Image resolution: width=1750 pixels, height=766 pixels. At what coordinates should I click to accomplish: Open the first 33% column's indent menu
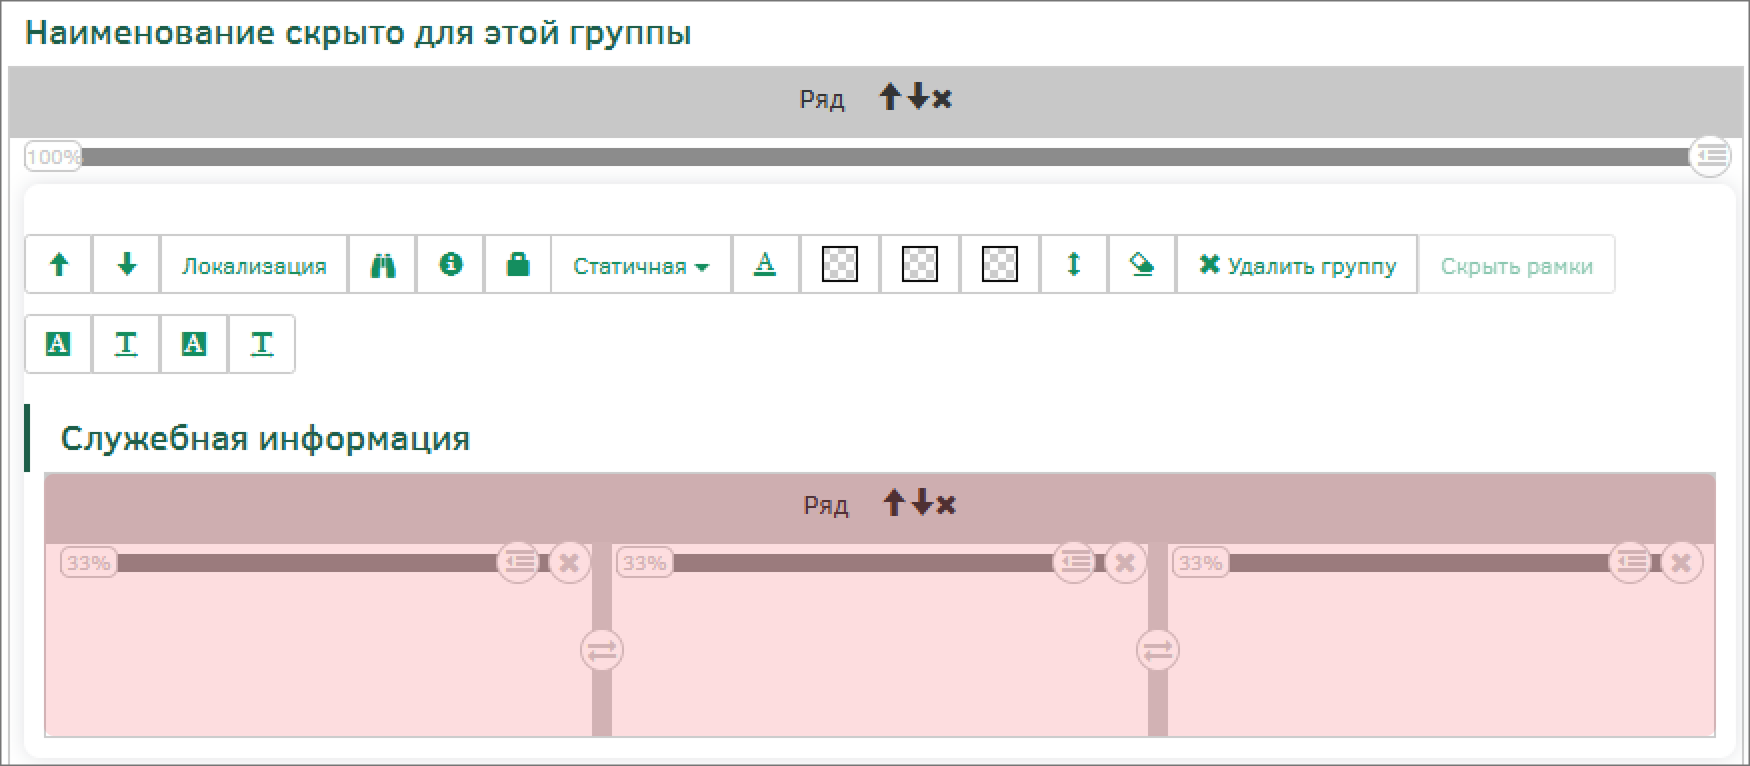click(x=518, y=563)
